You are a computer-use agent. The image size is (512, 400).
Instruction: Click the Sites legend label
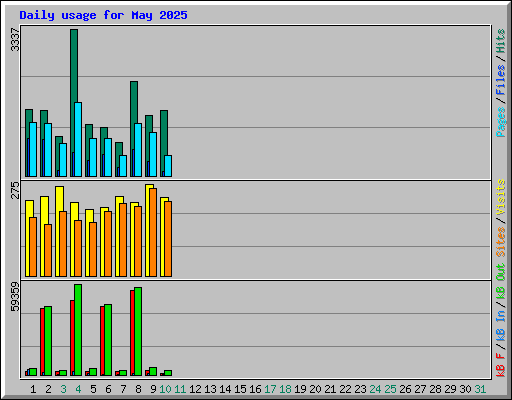(501, 242)
